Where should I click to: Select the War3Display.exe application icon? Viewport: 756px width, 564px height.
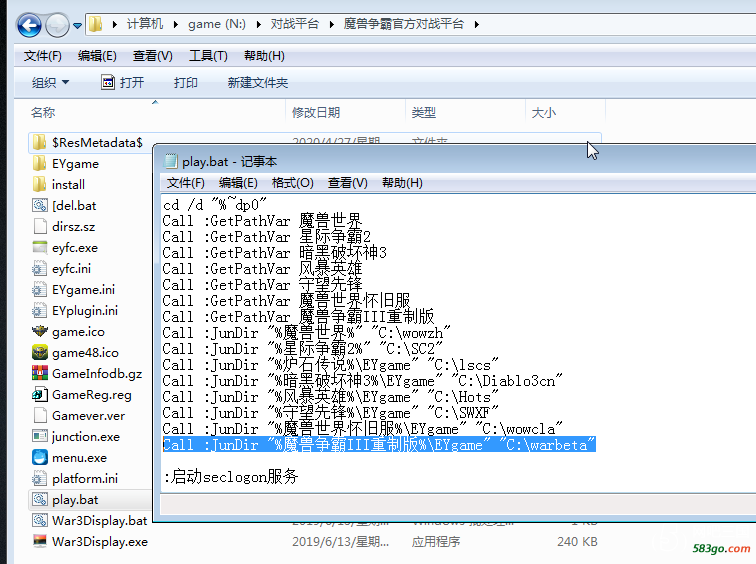(x=40, y=541)
